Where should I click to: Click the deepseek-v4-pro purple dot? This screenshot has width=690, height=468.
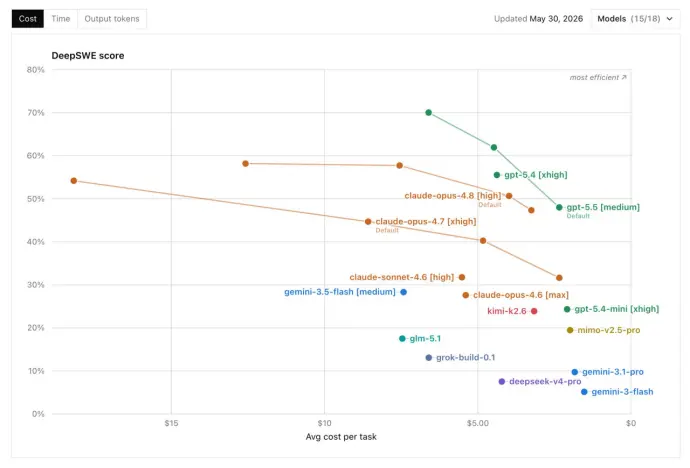[x=502, y=381]
